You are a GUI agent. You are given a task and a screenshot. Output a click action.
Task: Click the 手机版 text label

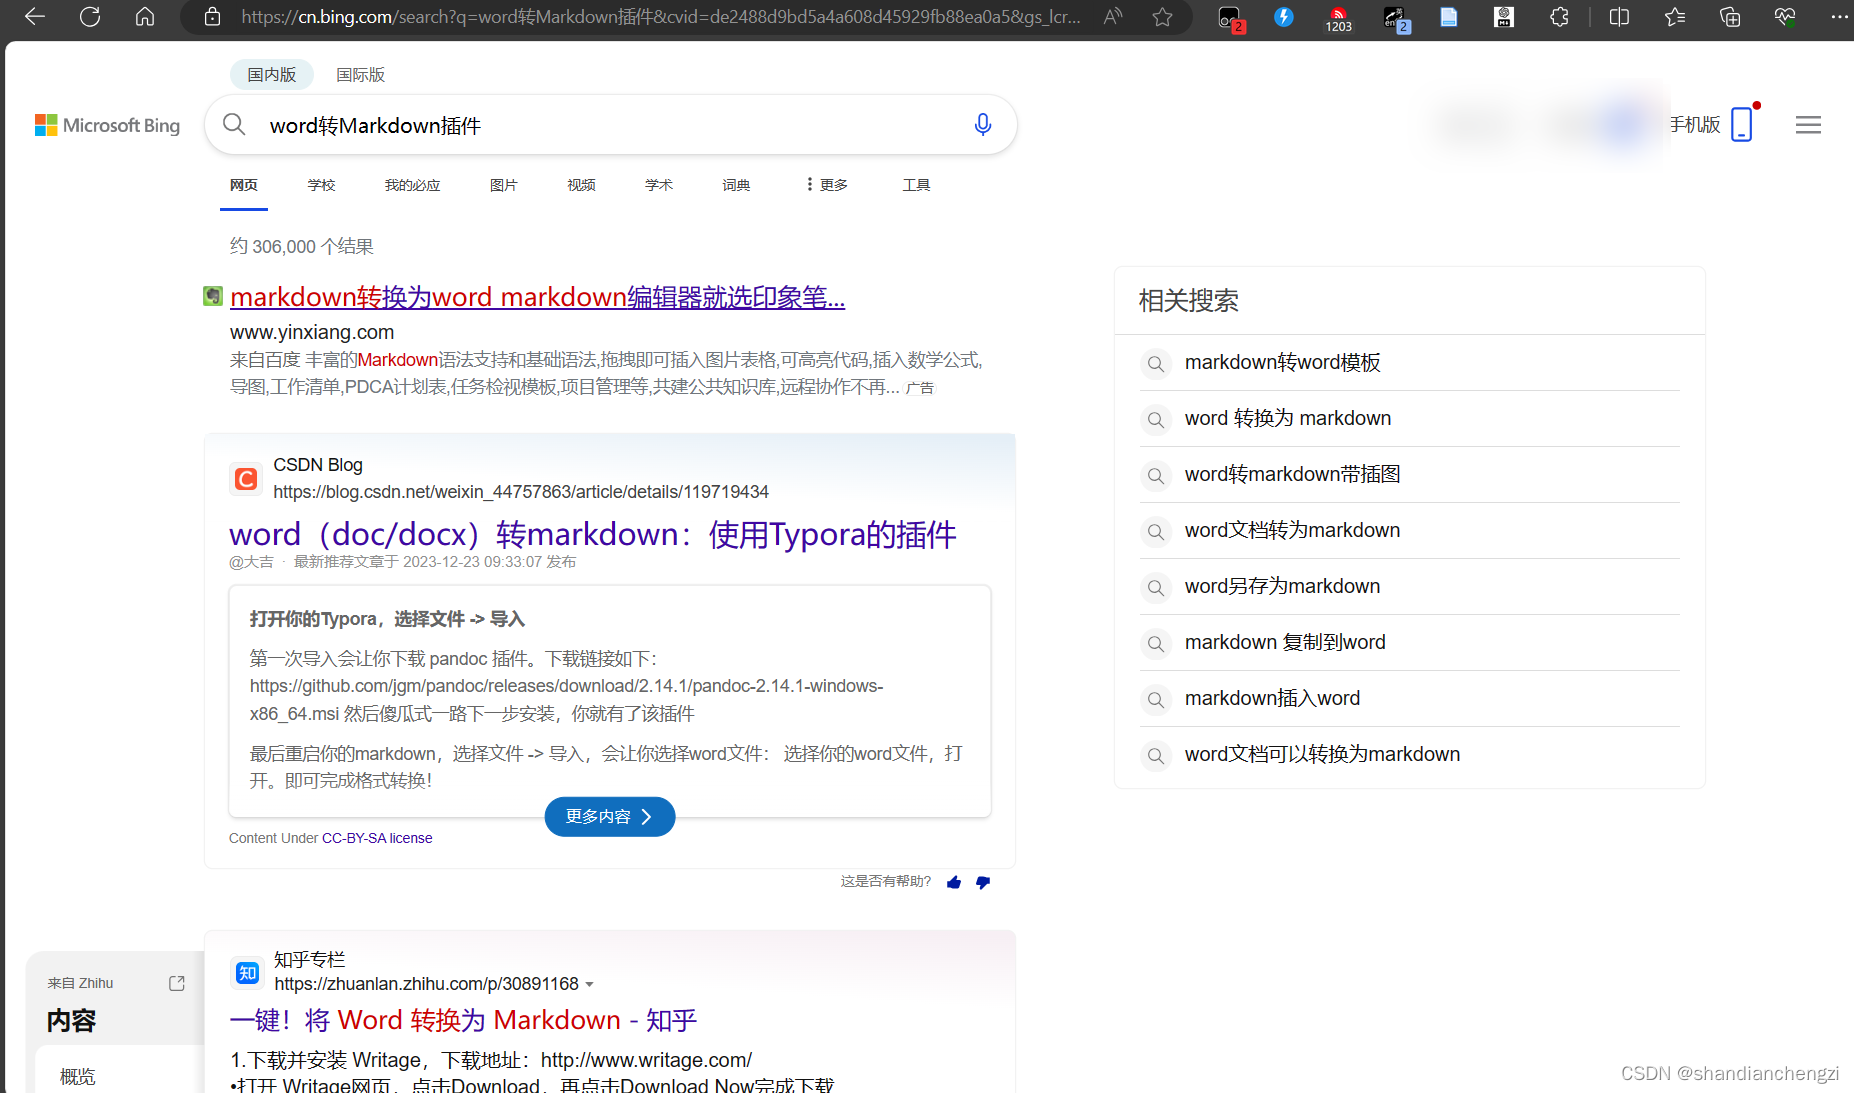click(1695, 124)
